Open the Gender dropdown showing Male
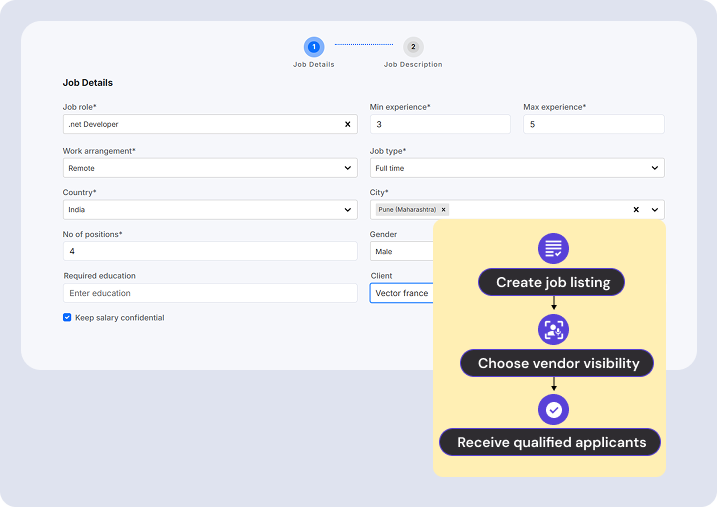Screen dimensions: 717x507 [401, 251]
